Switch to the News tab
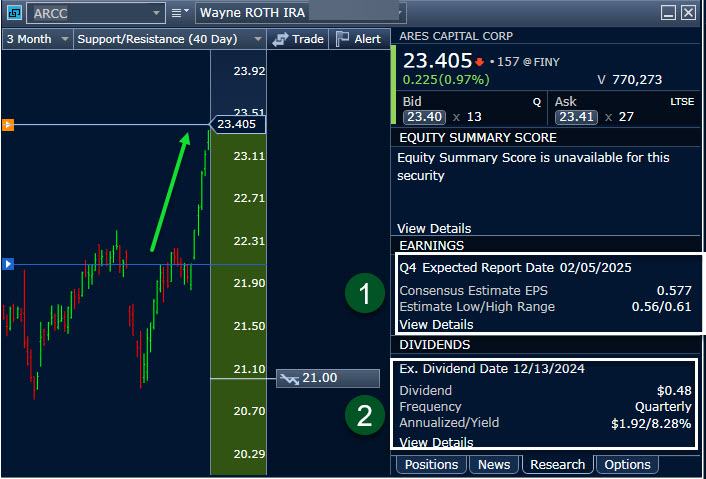Image resolution: width=706 pixels, height=479 pixels. point(494,464)
